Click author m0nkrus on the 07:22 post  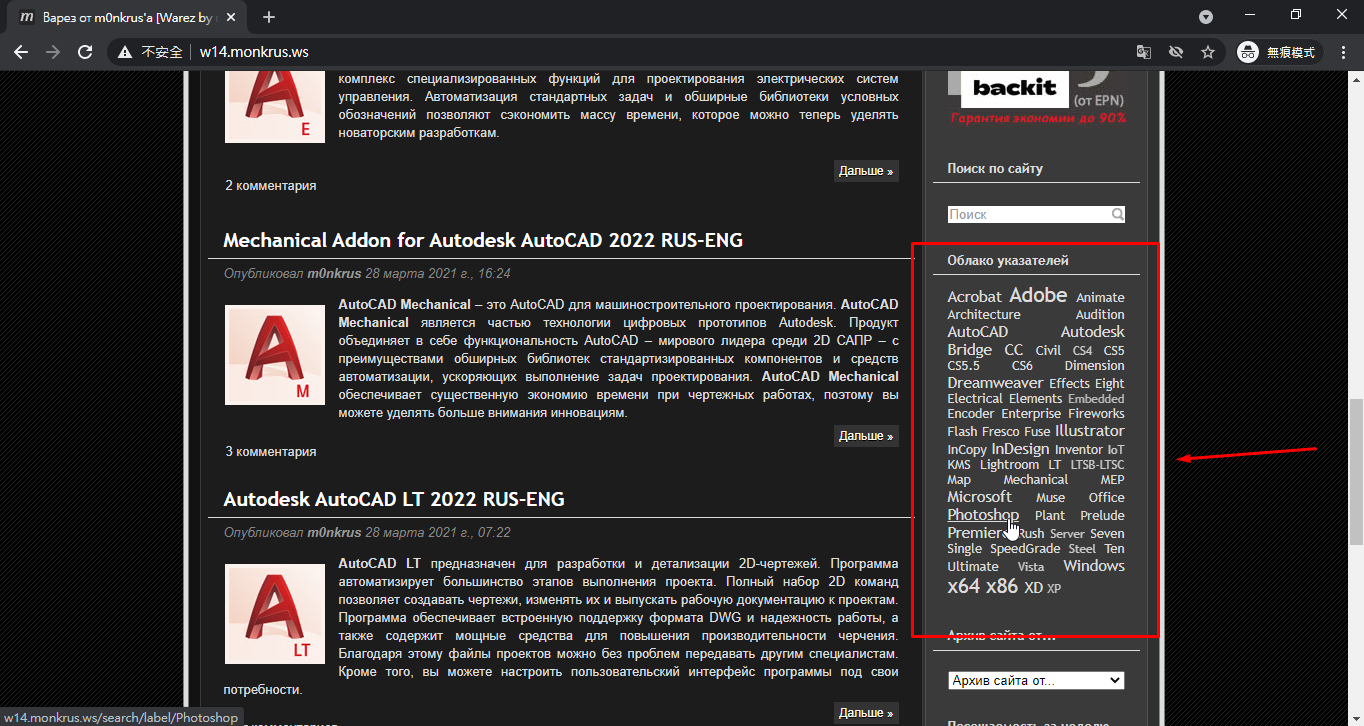[334, 532]
